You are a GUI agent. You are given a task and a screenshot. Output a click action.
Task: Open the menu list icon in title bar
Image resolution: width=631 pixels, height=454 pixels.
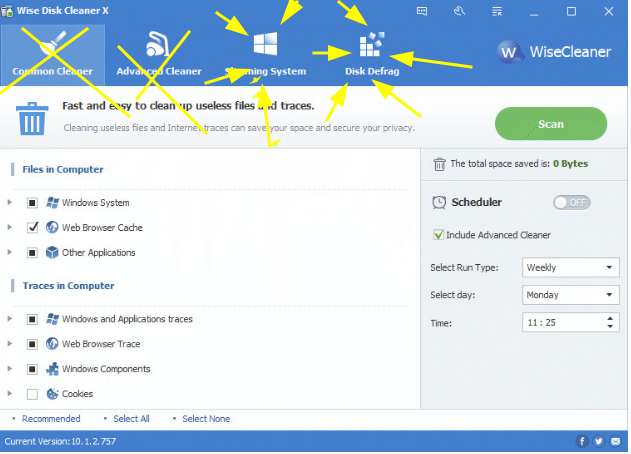pos(499,11)
